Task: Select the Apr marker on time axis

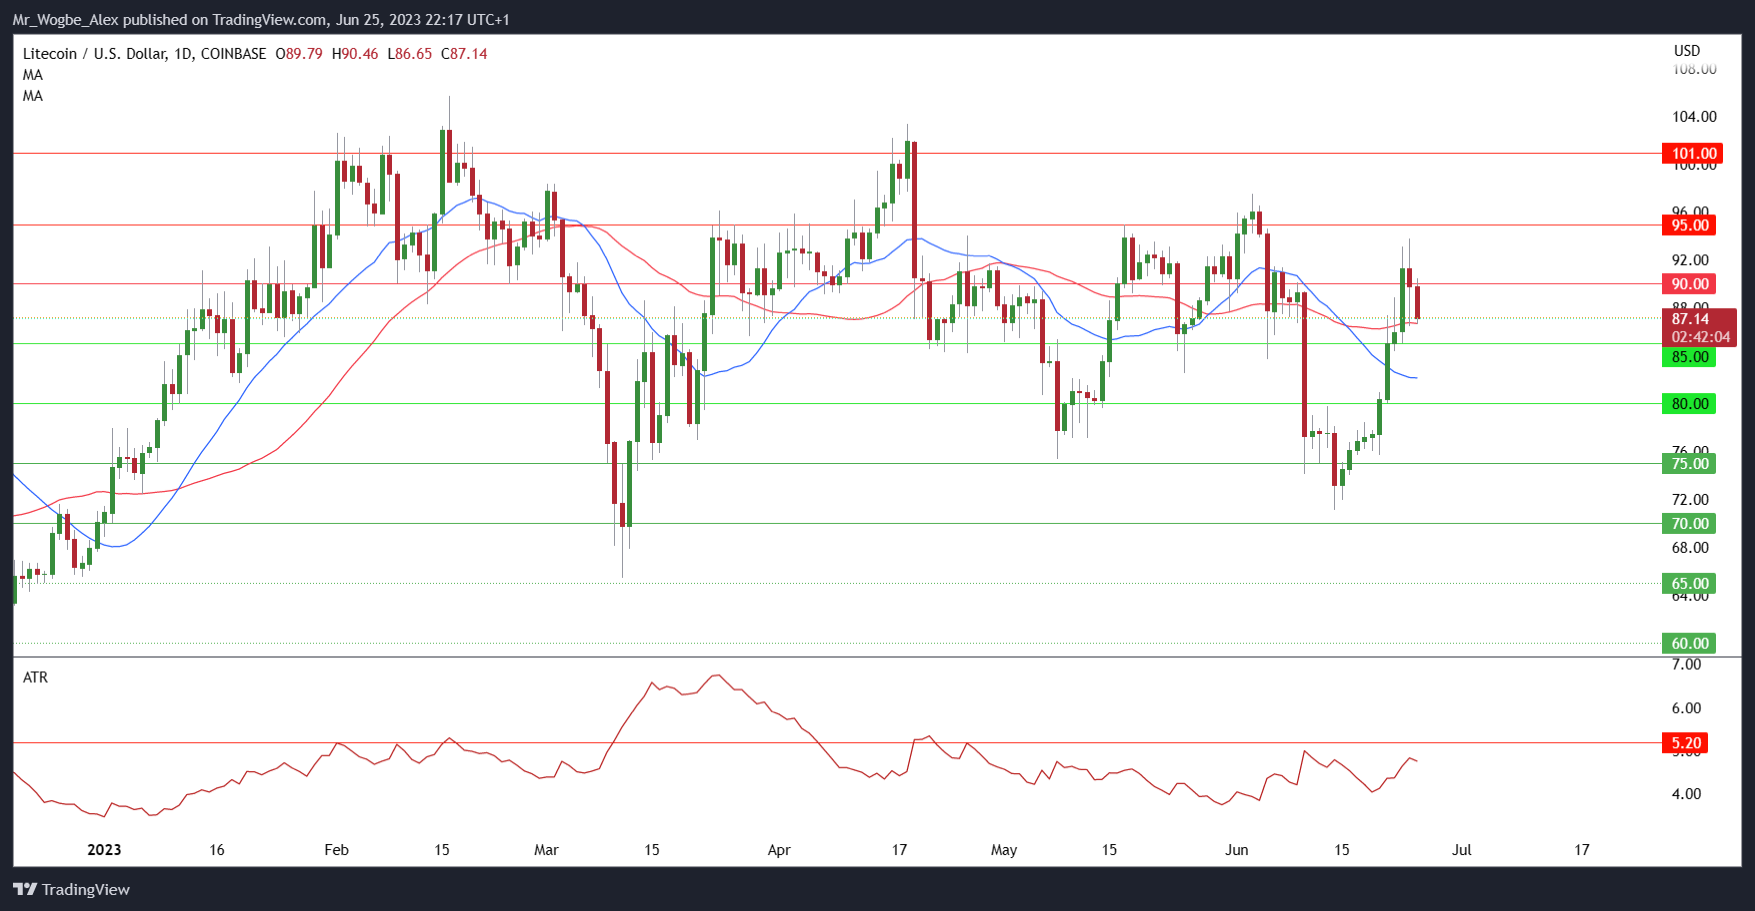Action: coord(779,850)
